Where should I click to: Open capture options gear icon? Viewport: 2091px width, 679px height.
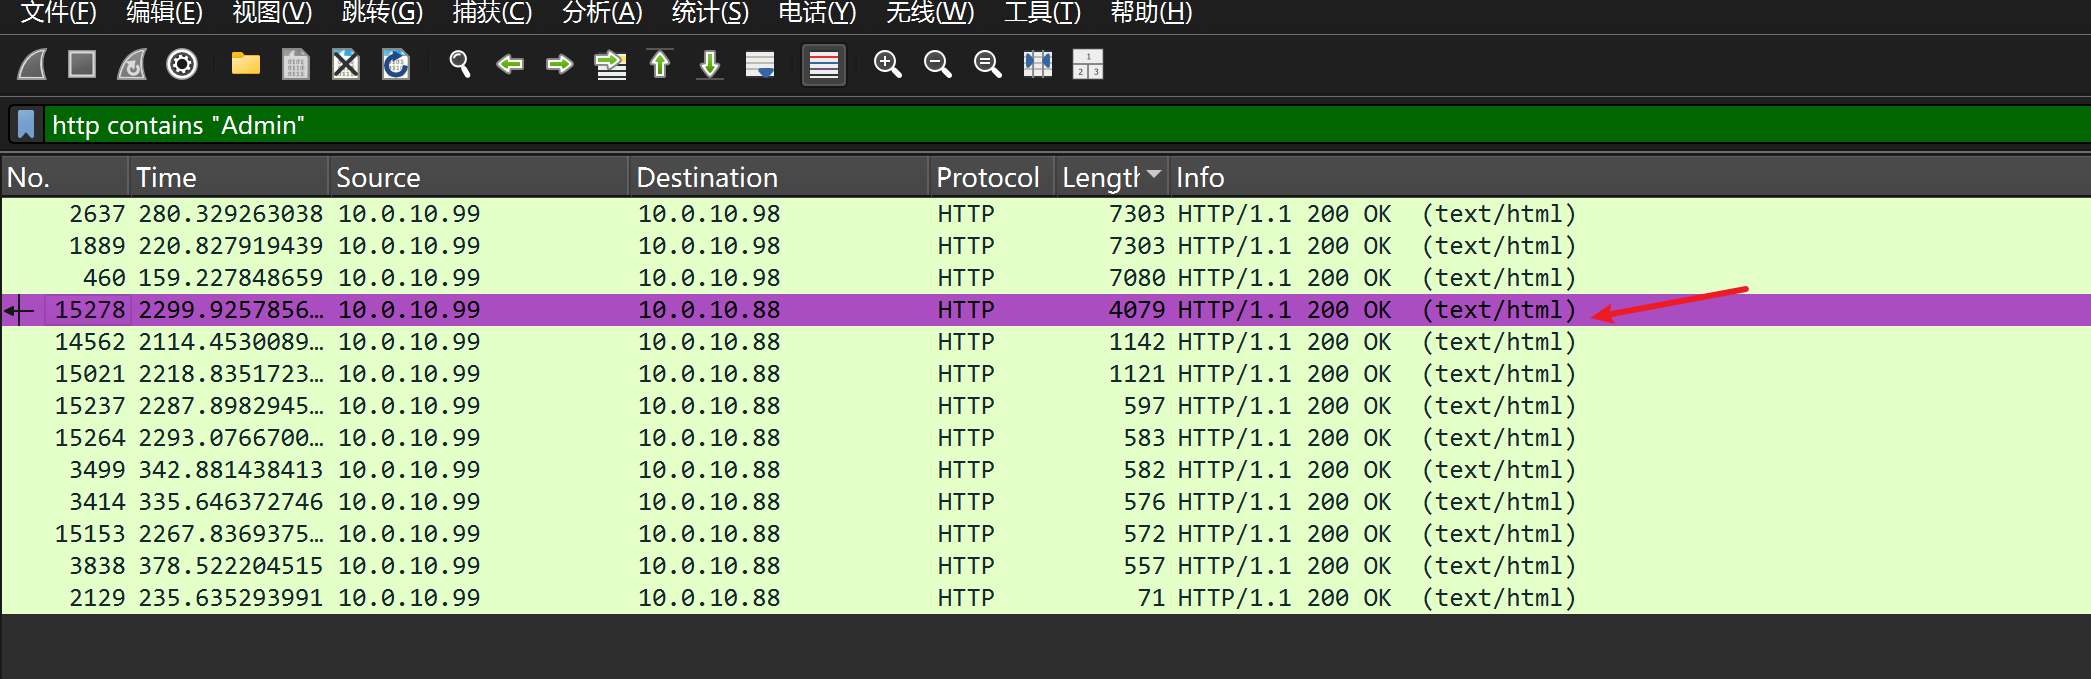(x=182, y=65)
